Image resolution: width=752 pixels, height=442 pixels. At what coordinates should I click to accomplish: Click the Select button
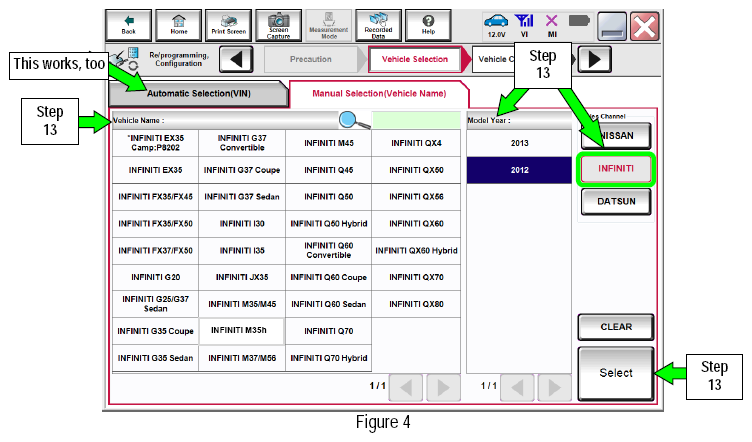tap(616, 373)
